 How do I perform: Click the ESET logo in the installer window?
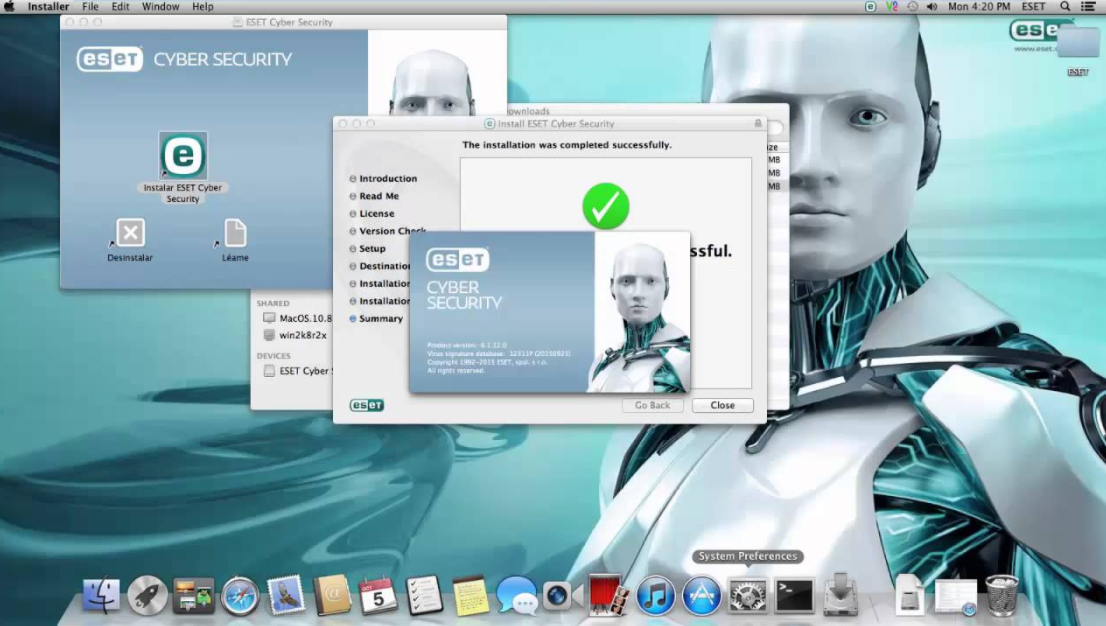[367, 405]
